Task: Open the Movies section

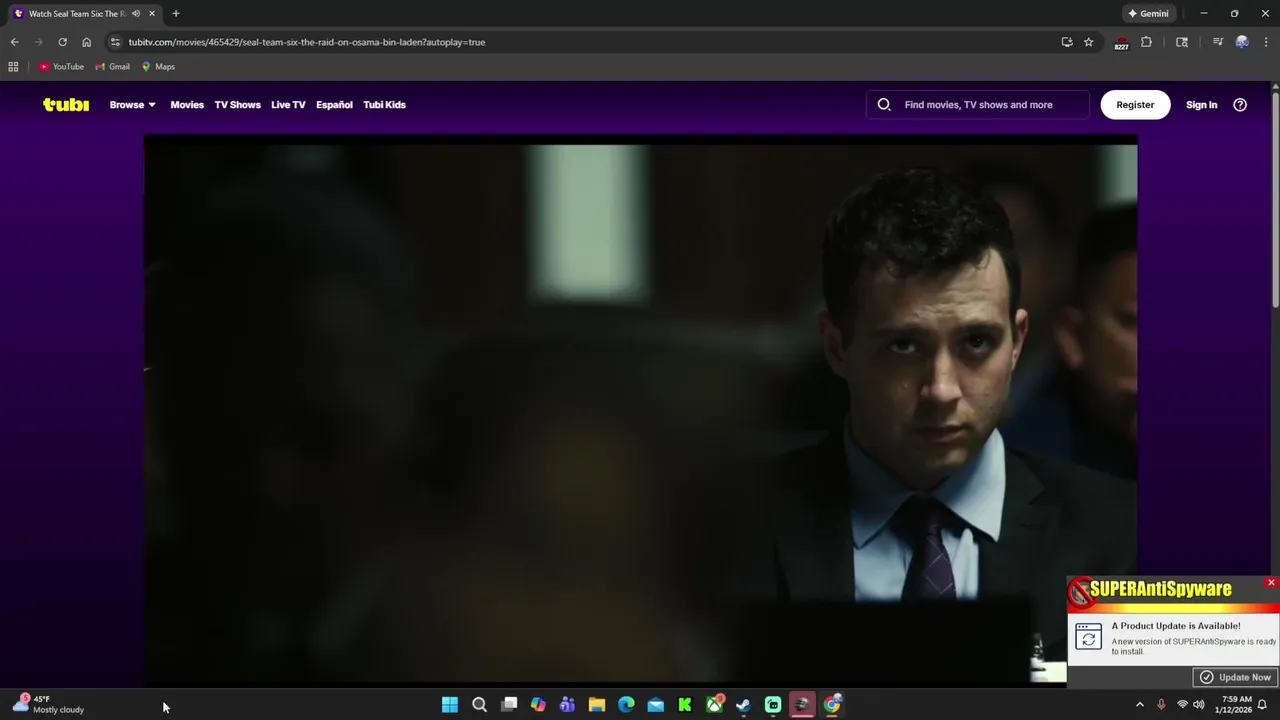Action: 187,105
